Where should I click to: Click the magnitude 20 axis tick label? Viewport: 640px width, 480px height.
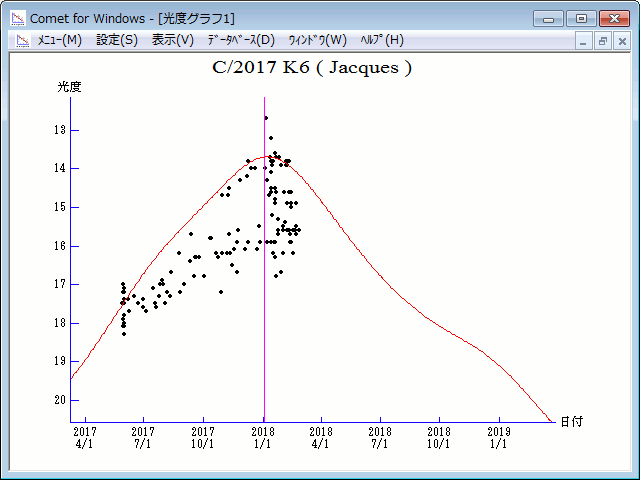tap(61, 400)
